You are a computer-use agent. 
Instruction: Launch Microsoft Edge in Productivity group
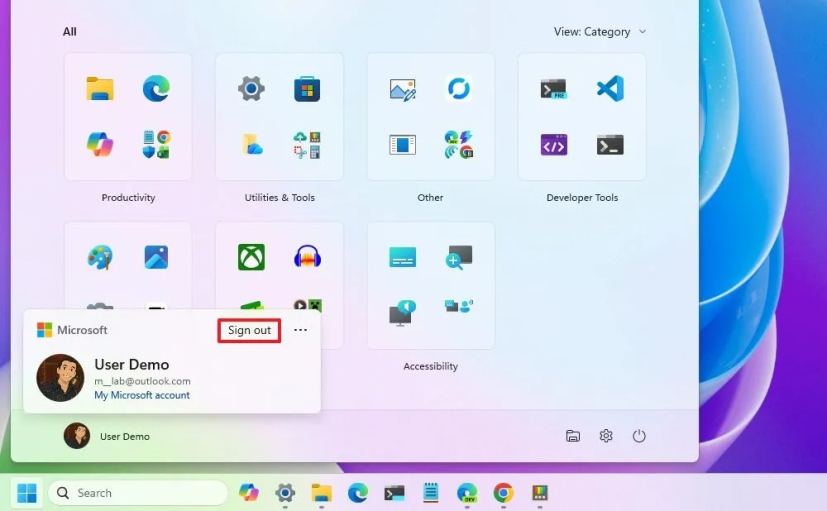(x=155, y=89)
